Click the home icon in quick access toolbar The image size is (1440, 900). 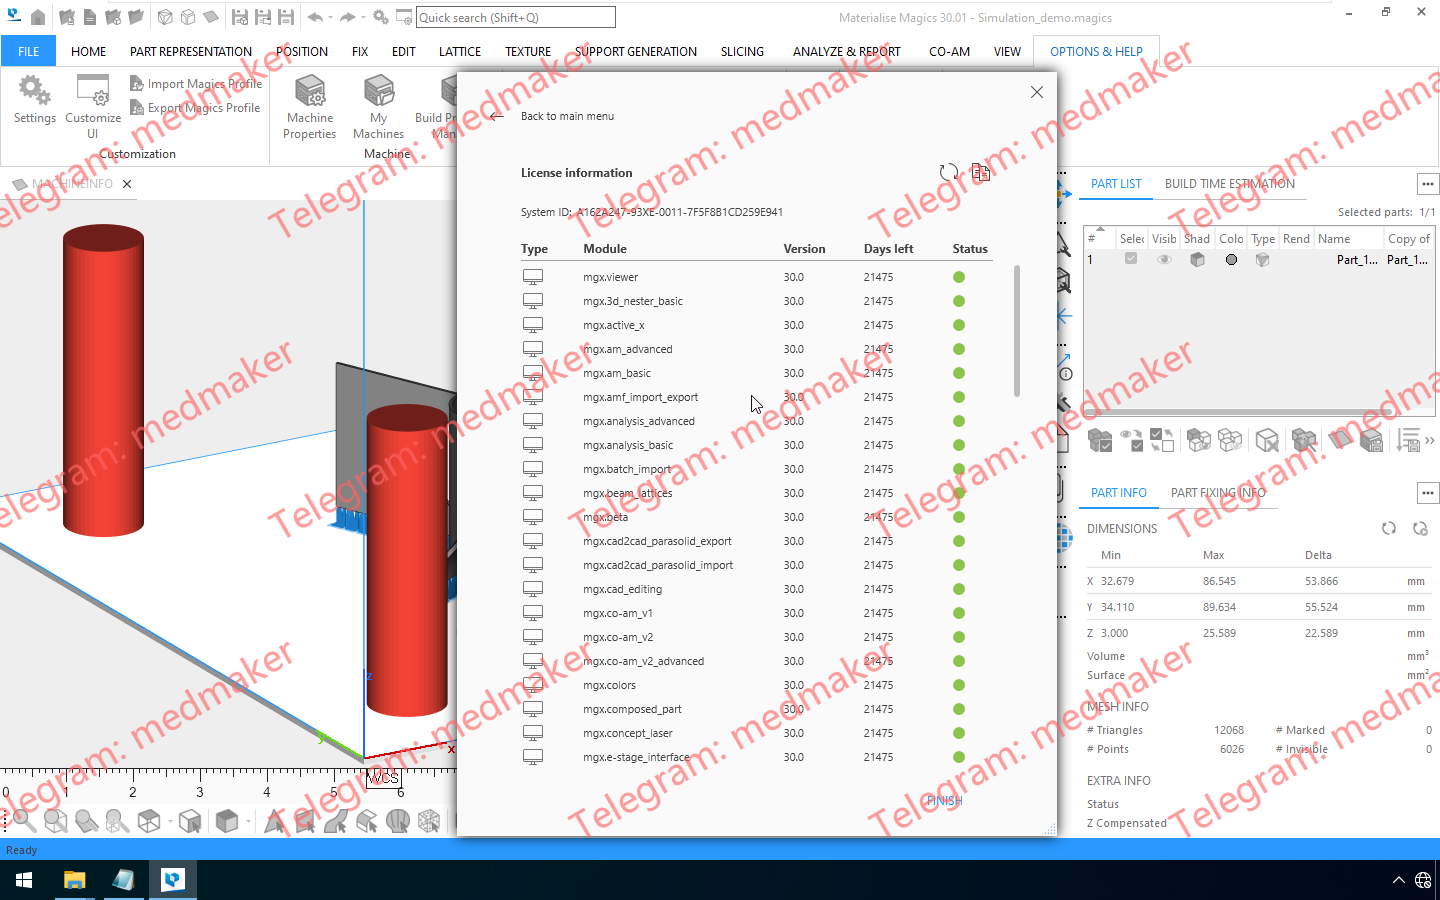click(38, 17)
